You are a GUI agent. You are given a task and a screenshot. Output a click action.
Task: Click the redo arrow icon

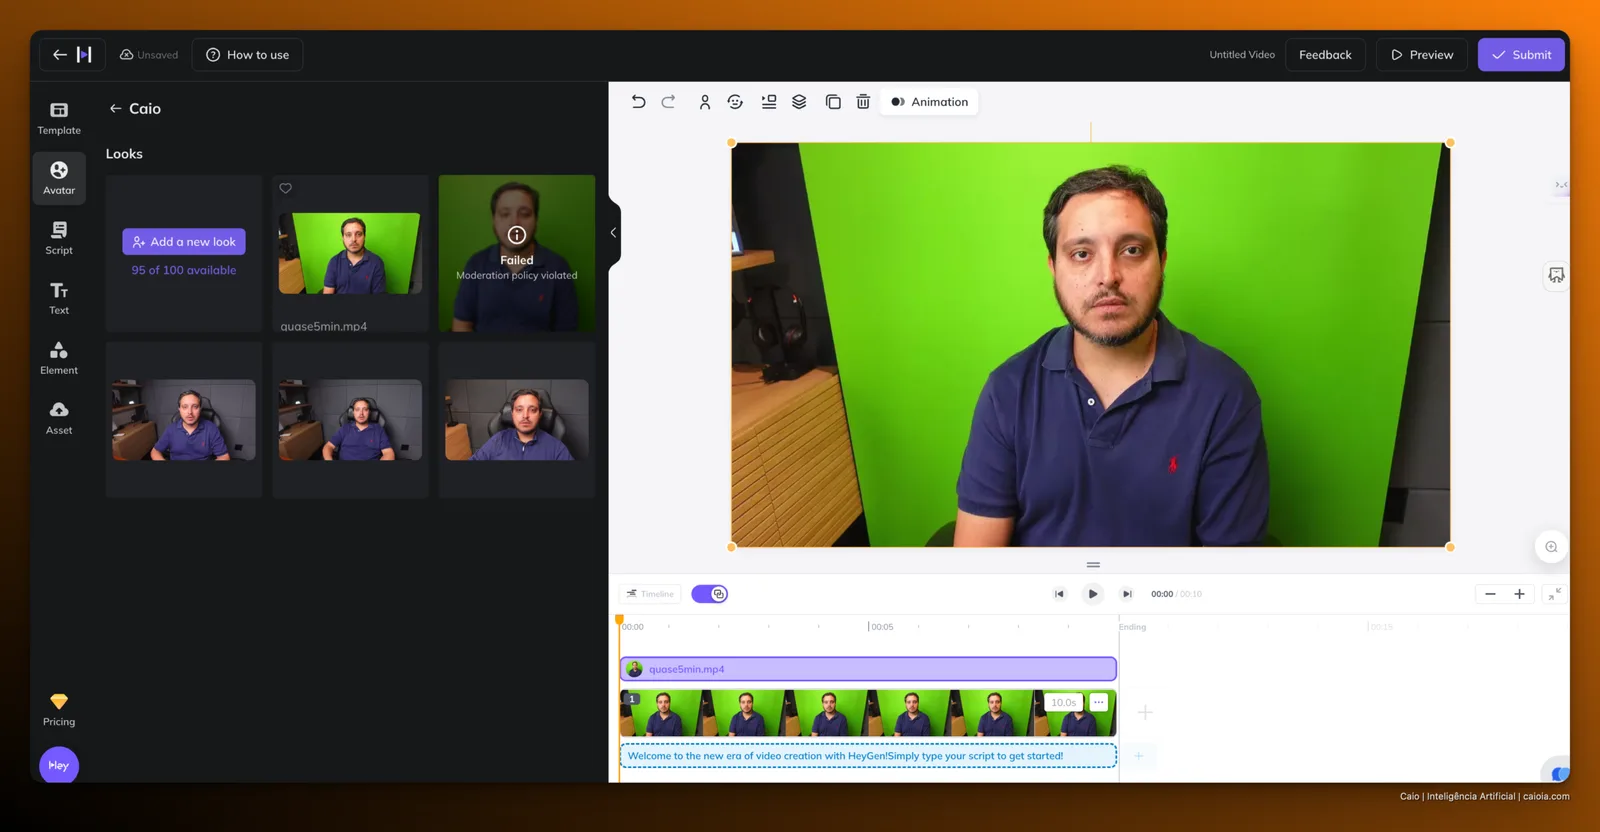668,102
